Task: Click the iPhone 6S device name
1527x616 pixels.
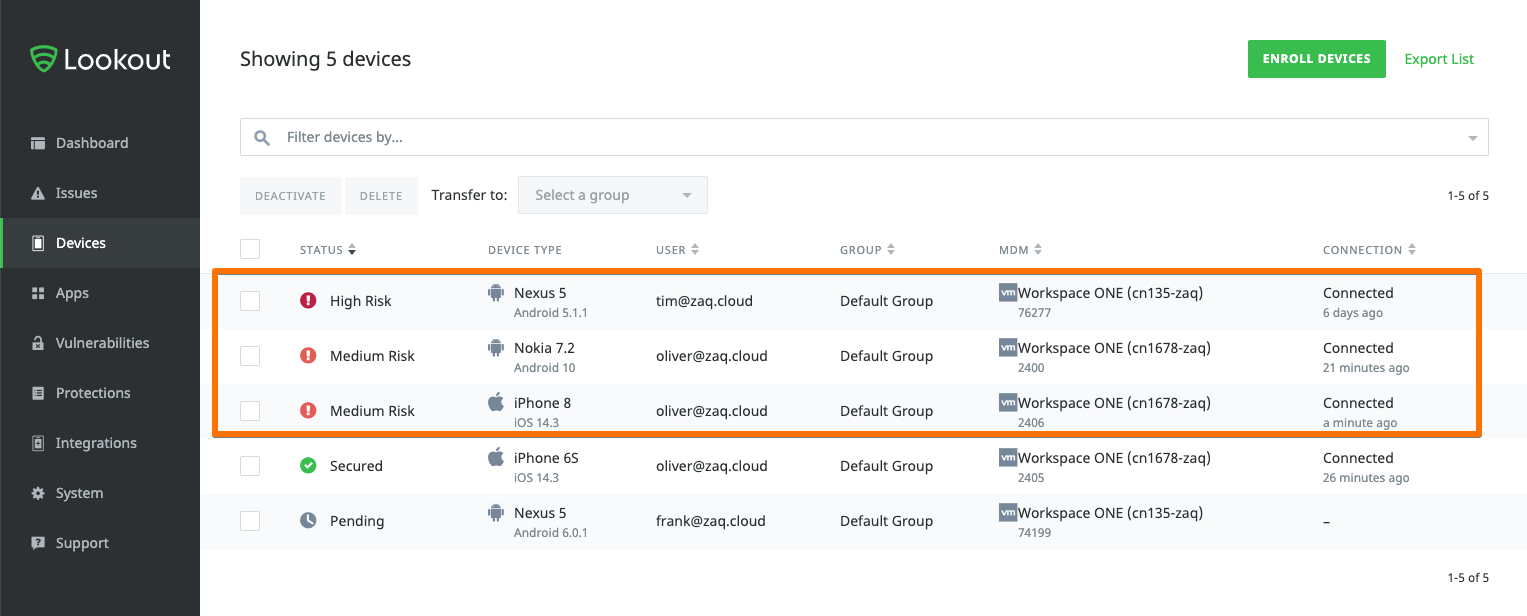Action: pos(546,458)
